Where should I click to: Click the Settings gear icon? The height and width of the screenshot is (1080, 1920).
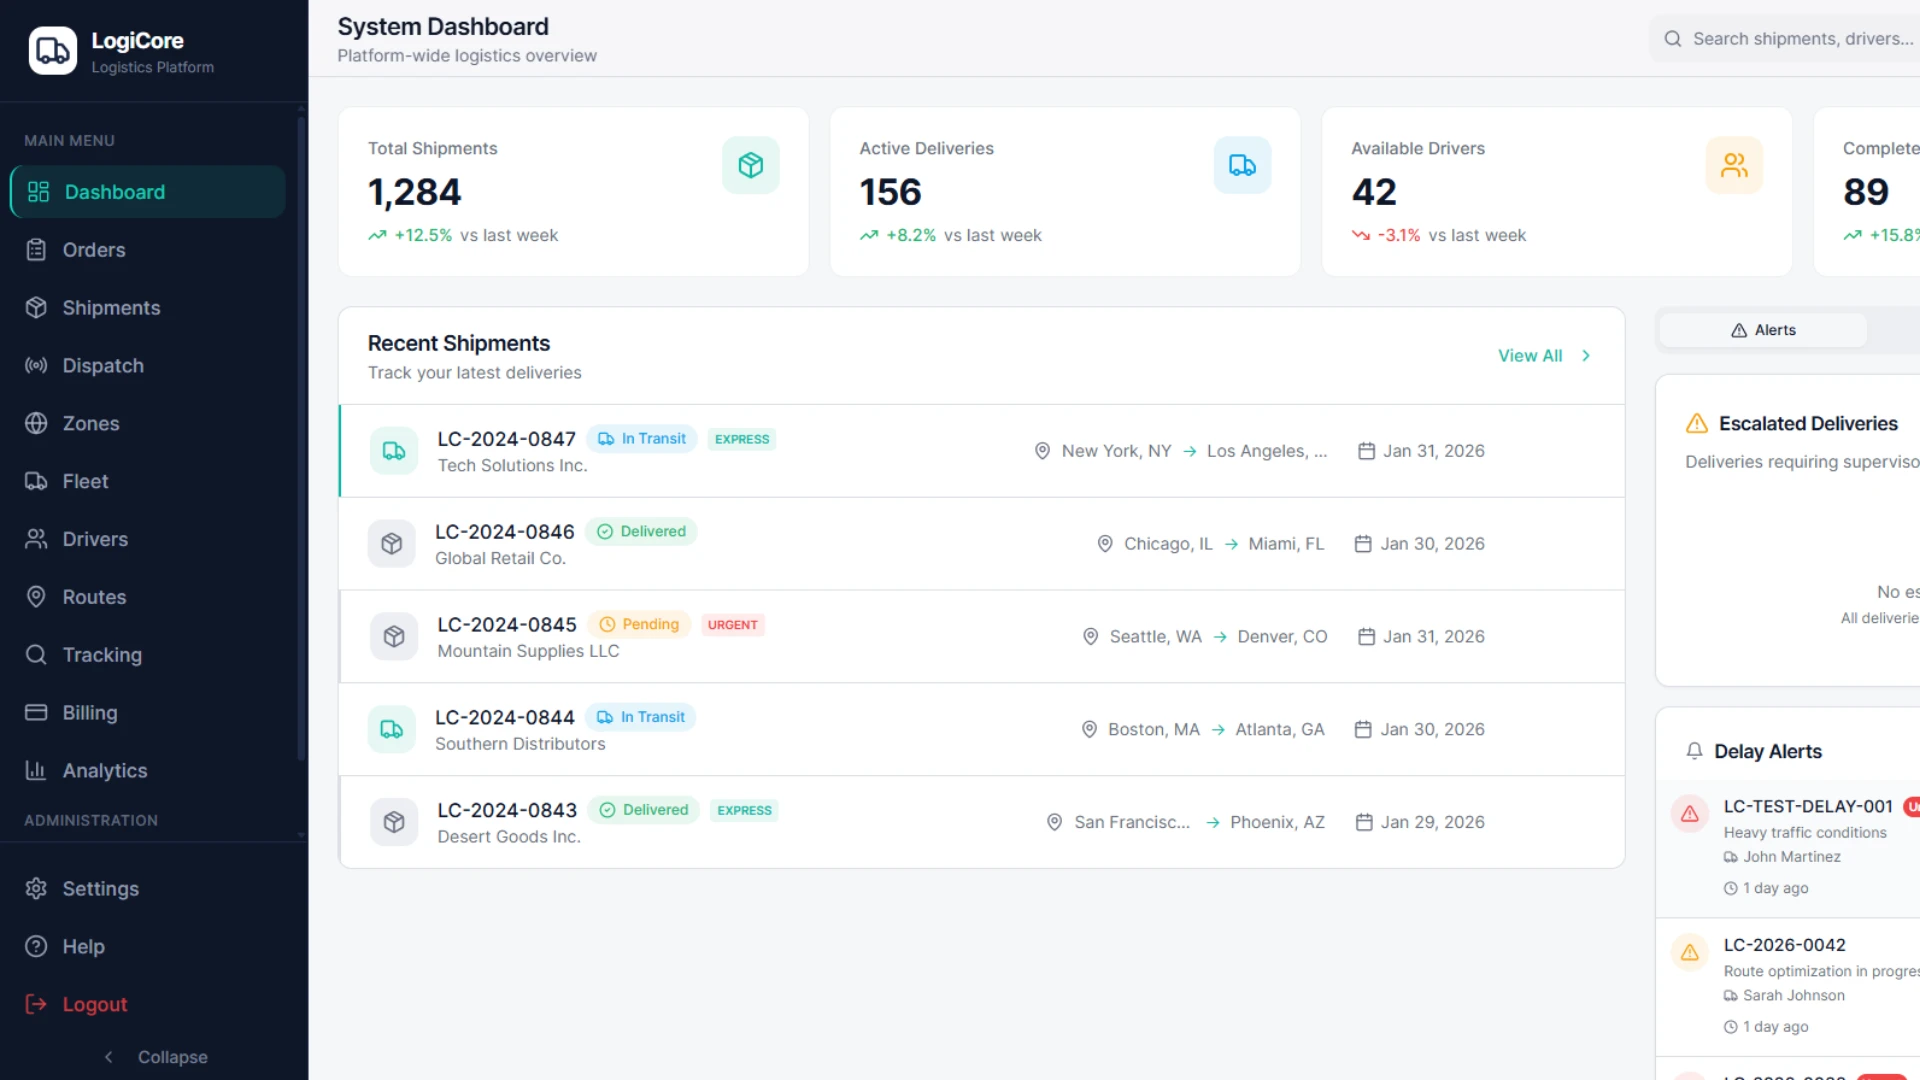coord(36,889)
